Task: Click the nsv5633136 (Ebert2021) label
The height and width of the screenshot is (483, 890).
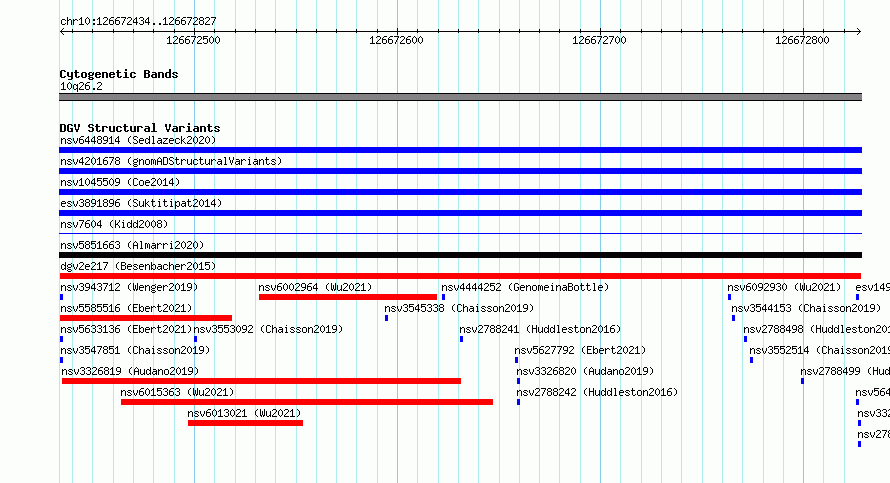Action: tap(126, 329)
